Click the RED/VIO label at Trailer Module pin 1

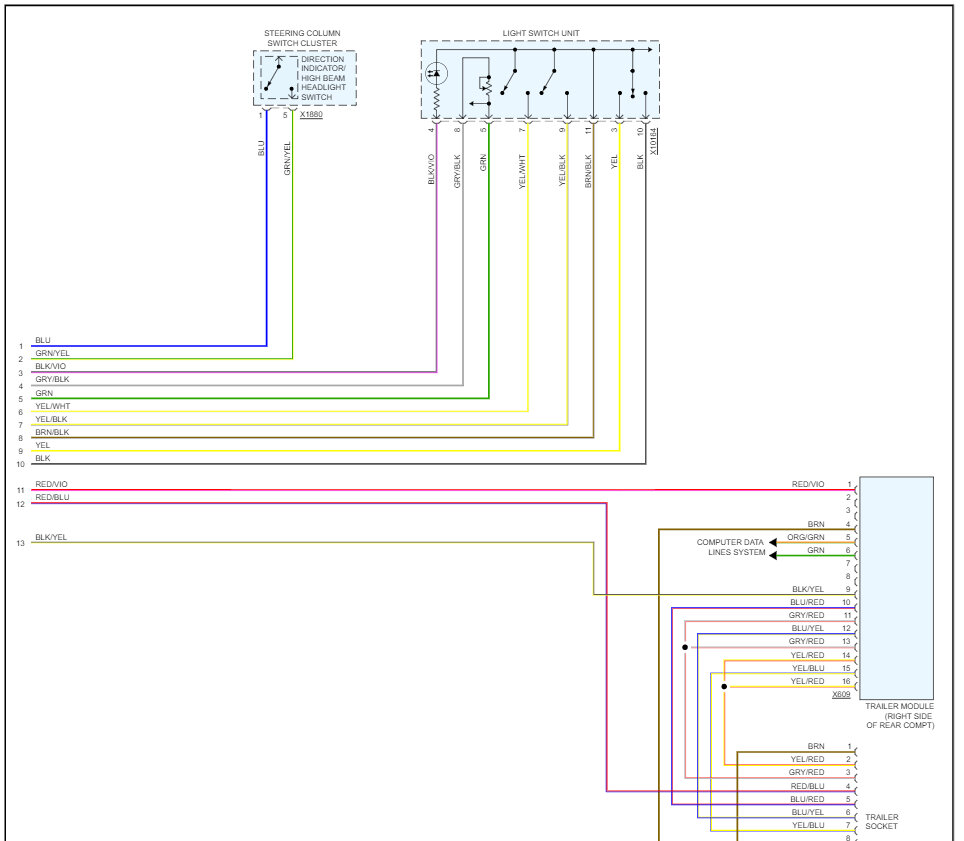click(x=808, y=484)
